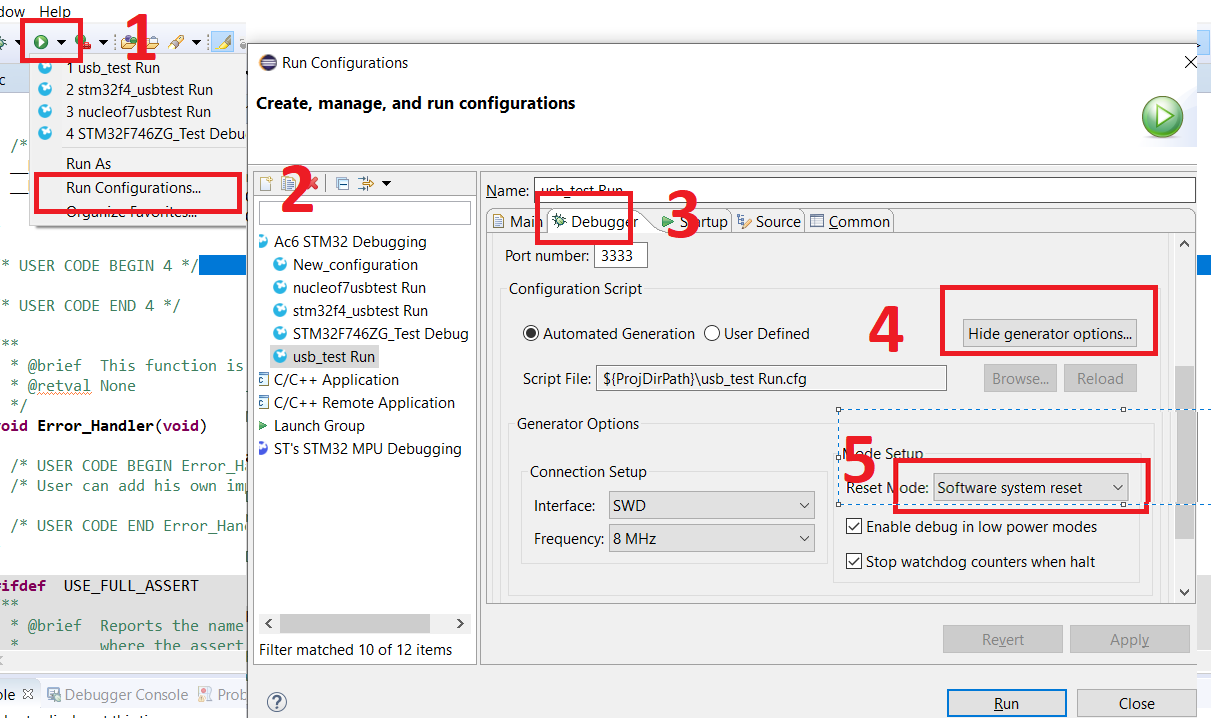Collapse all configurations in the tree

click(342, 183)
